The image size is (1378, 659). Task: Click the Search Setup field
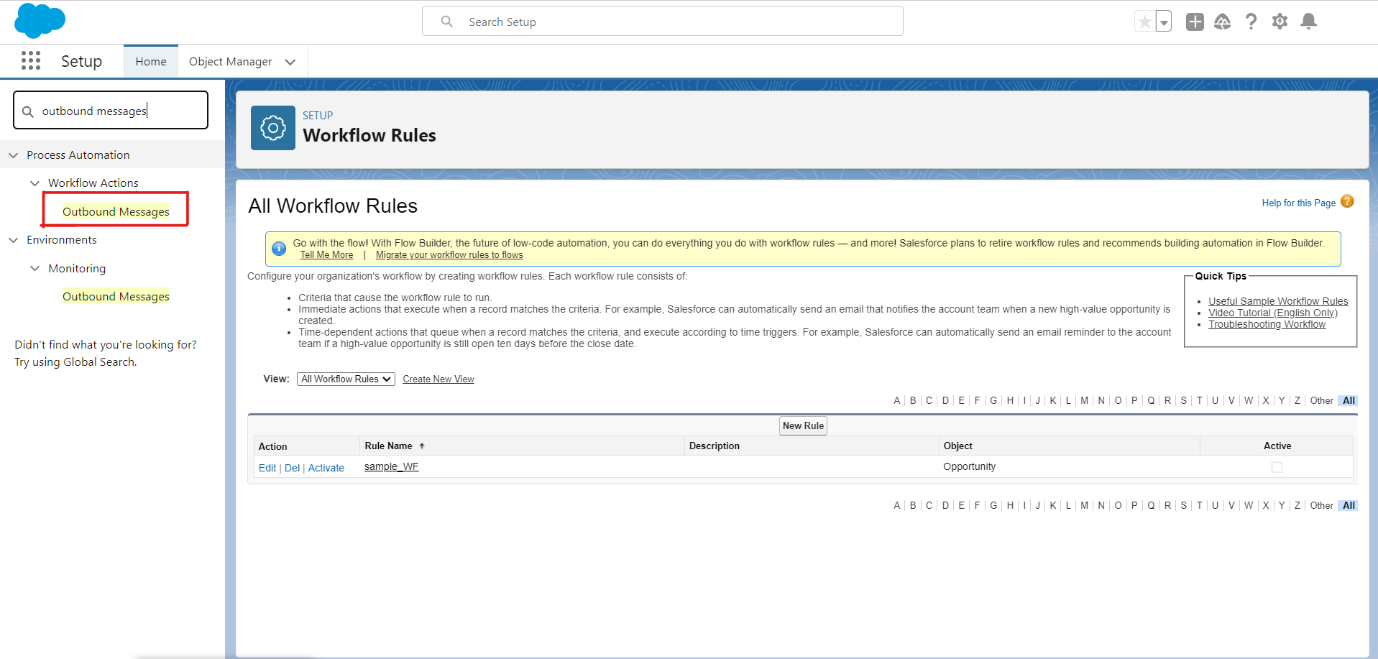coord(662,21)
